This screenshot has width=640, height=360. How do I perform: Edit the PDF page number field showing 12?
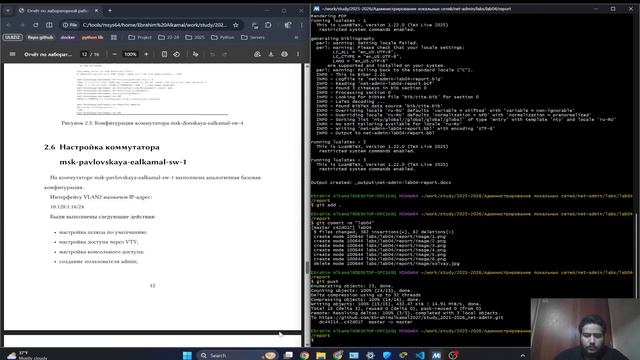pyautogui.click(x=84, y=54)
